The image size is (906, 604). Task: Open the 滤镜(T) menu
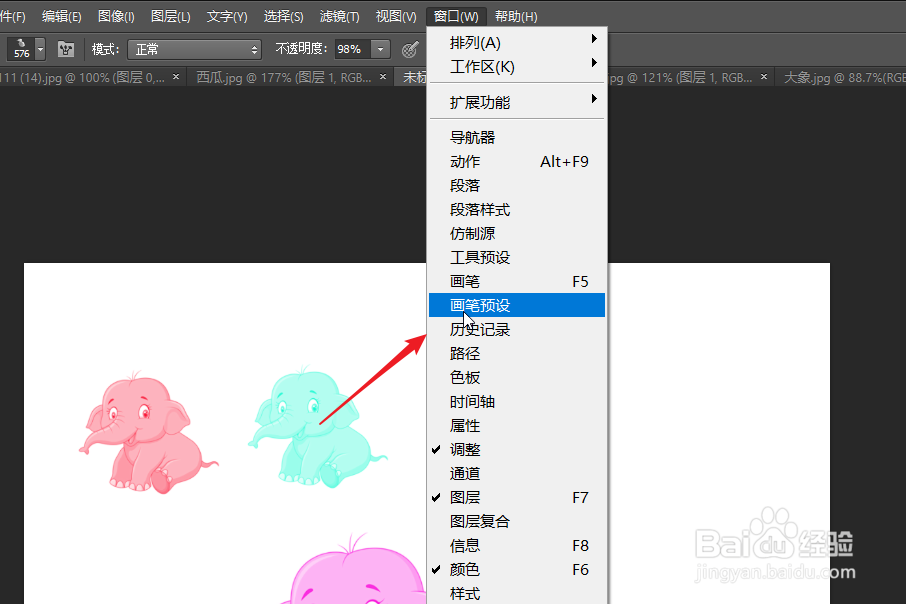(339, 16)
